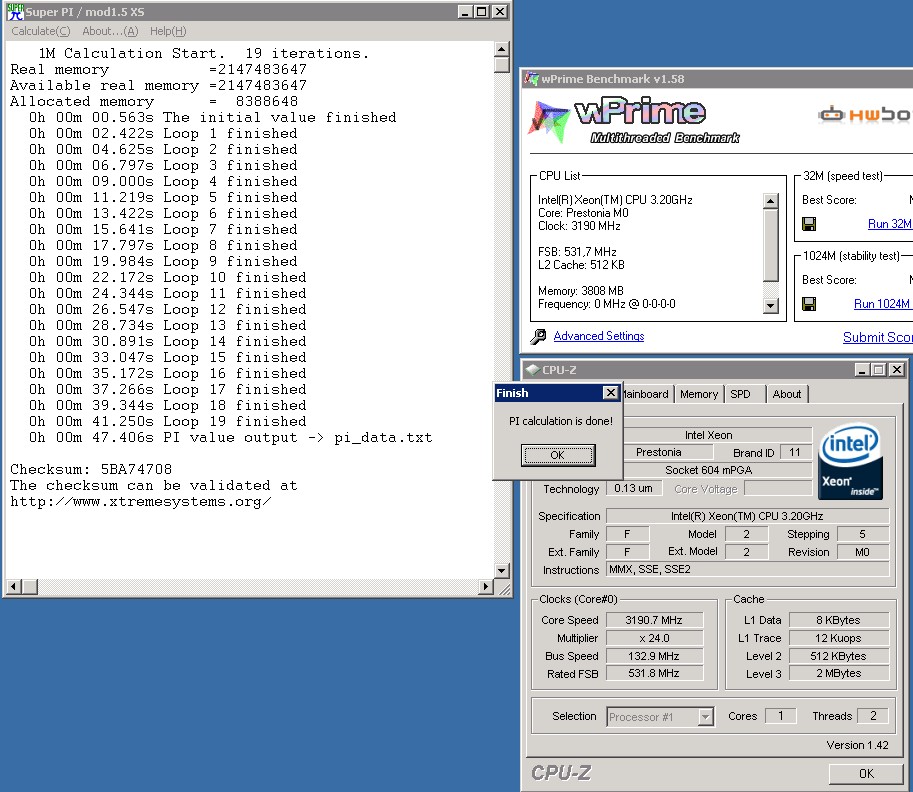Image resolution: width=913 pixels, height=792 pixels.
Task: Click the Checksum: 5BA74708 line
Action: 91,469
